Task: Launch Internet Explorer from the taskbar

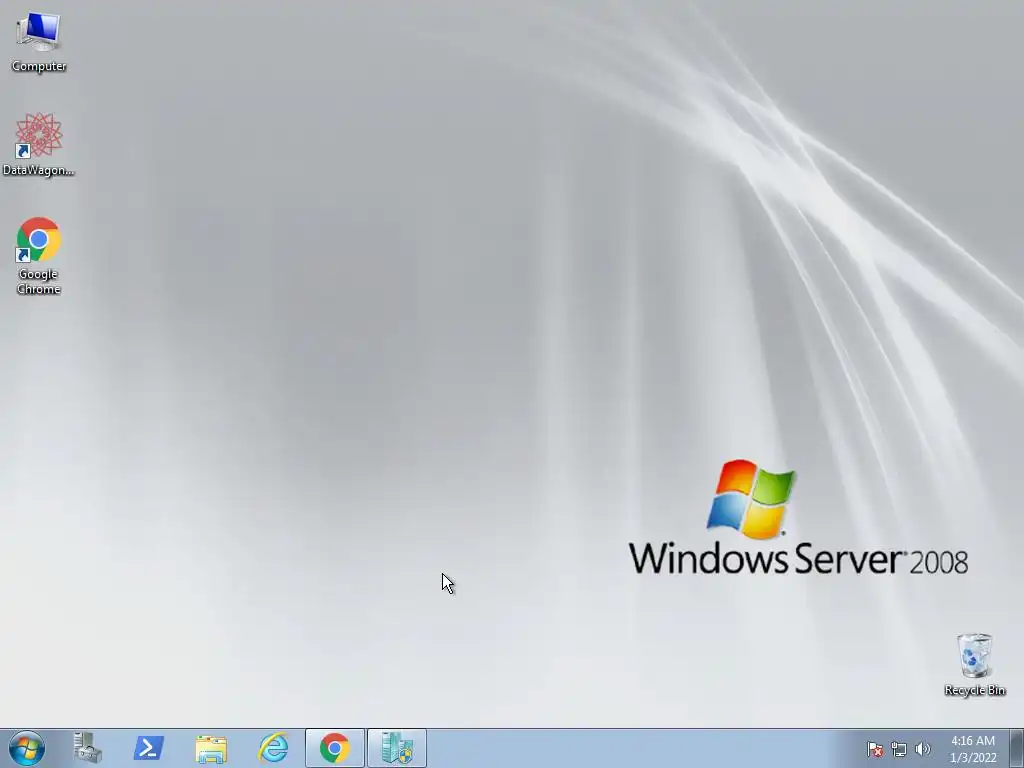Action: click(x=273, y=748)
